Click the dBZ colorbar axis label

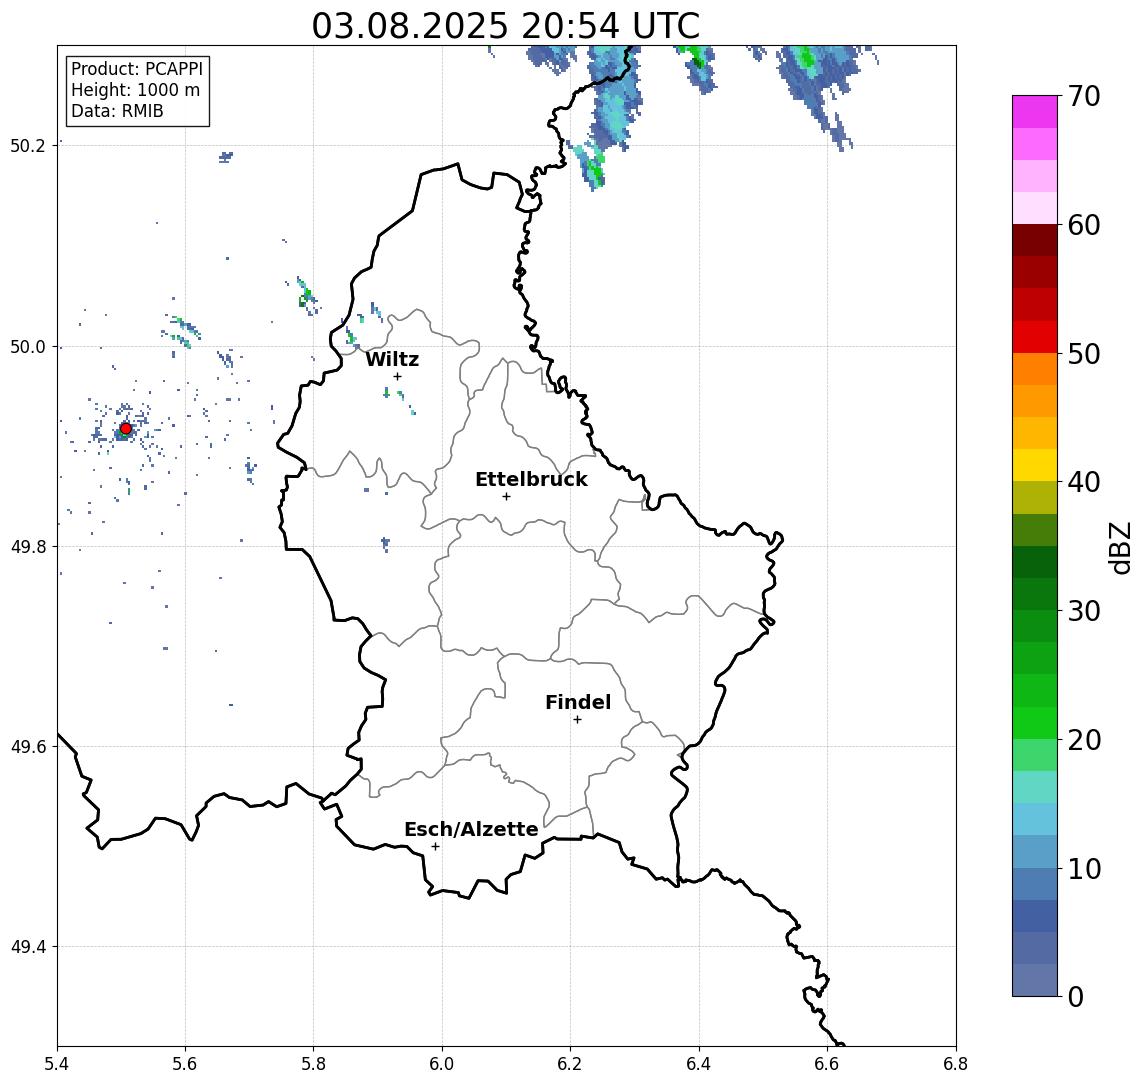1121,547
